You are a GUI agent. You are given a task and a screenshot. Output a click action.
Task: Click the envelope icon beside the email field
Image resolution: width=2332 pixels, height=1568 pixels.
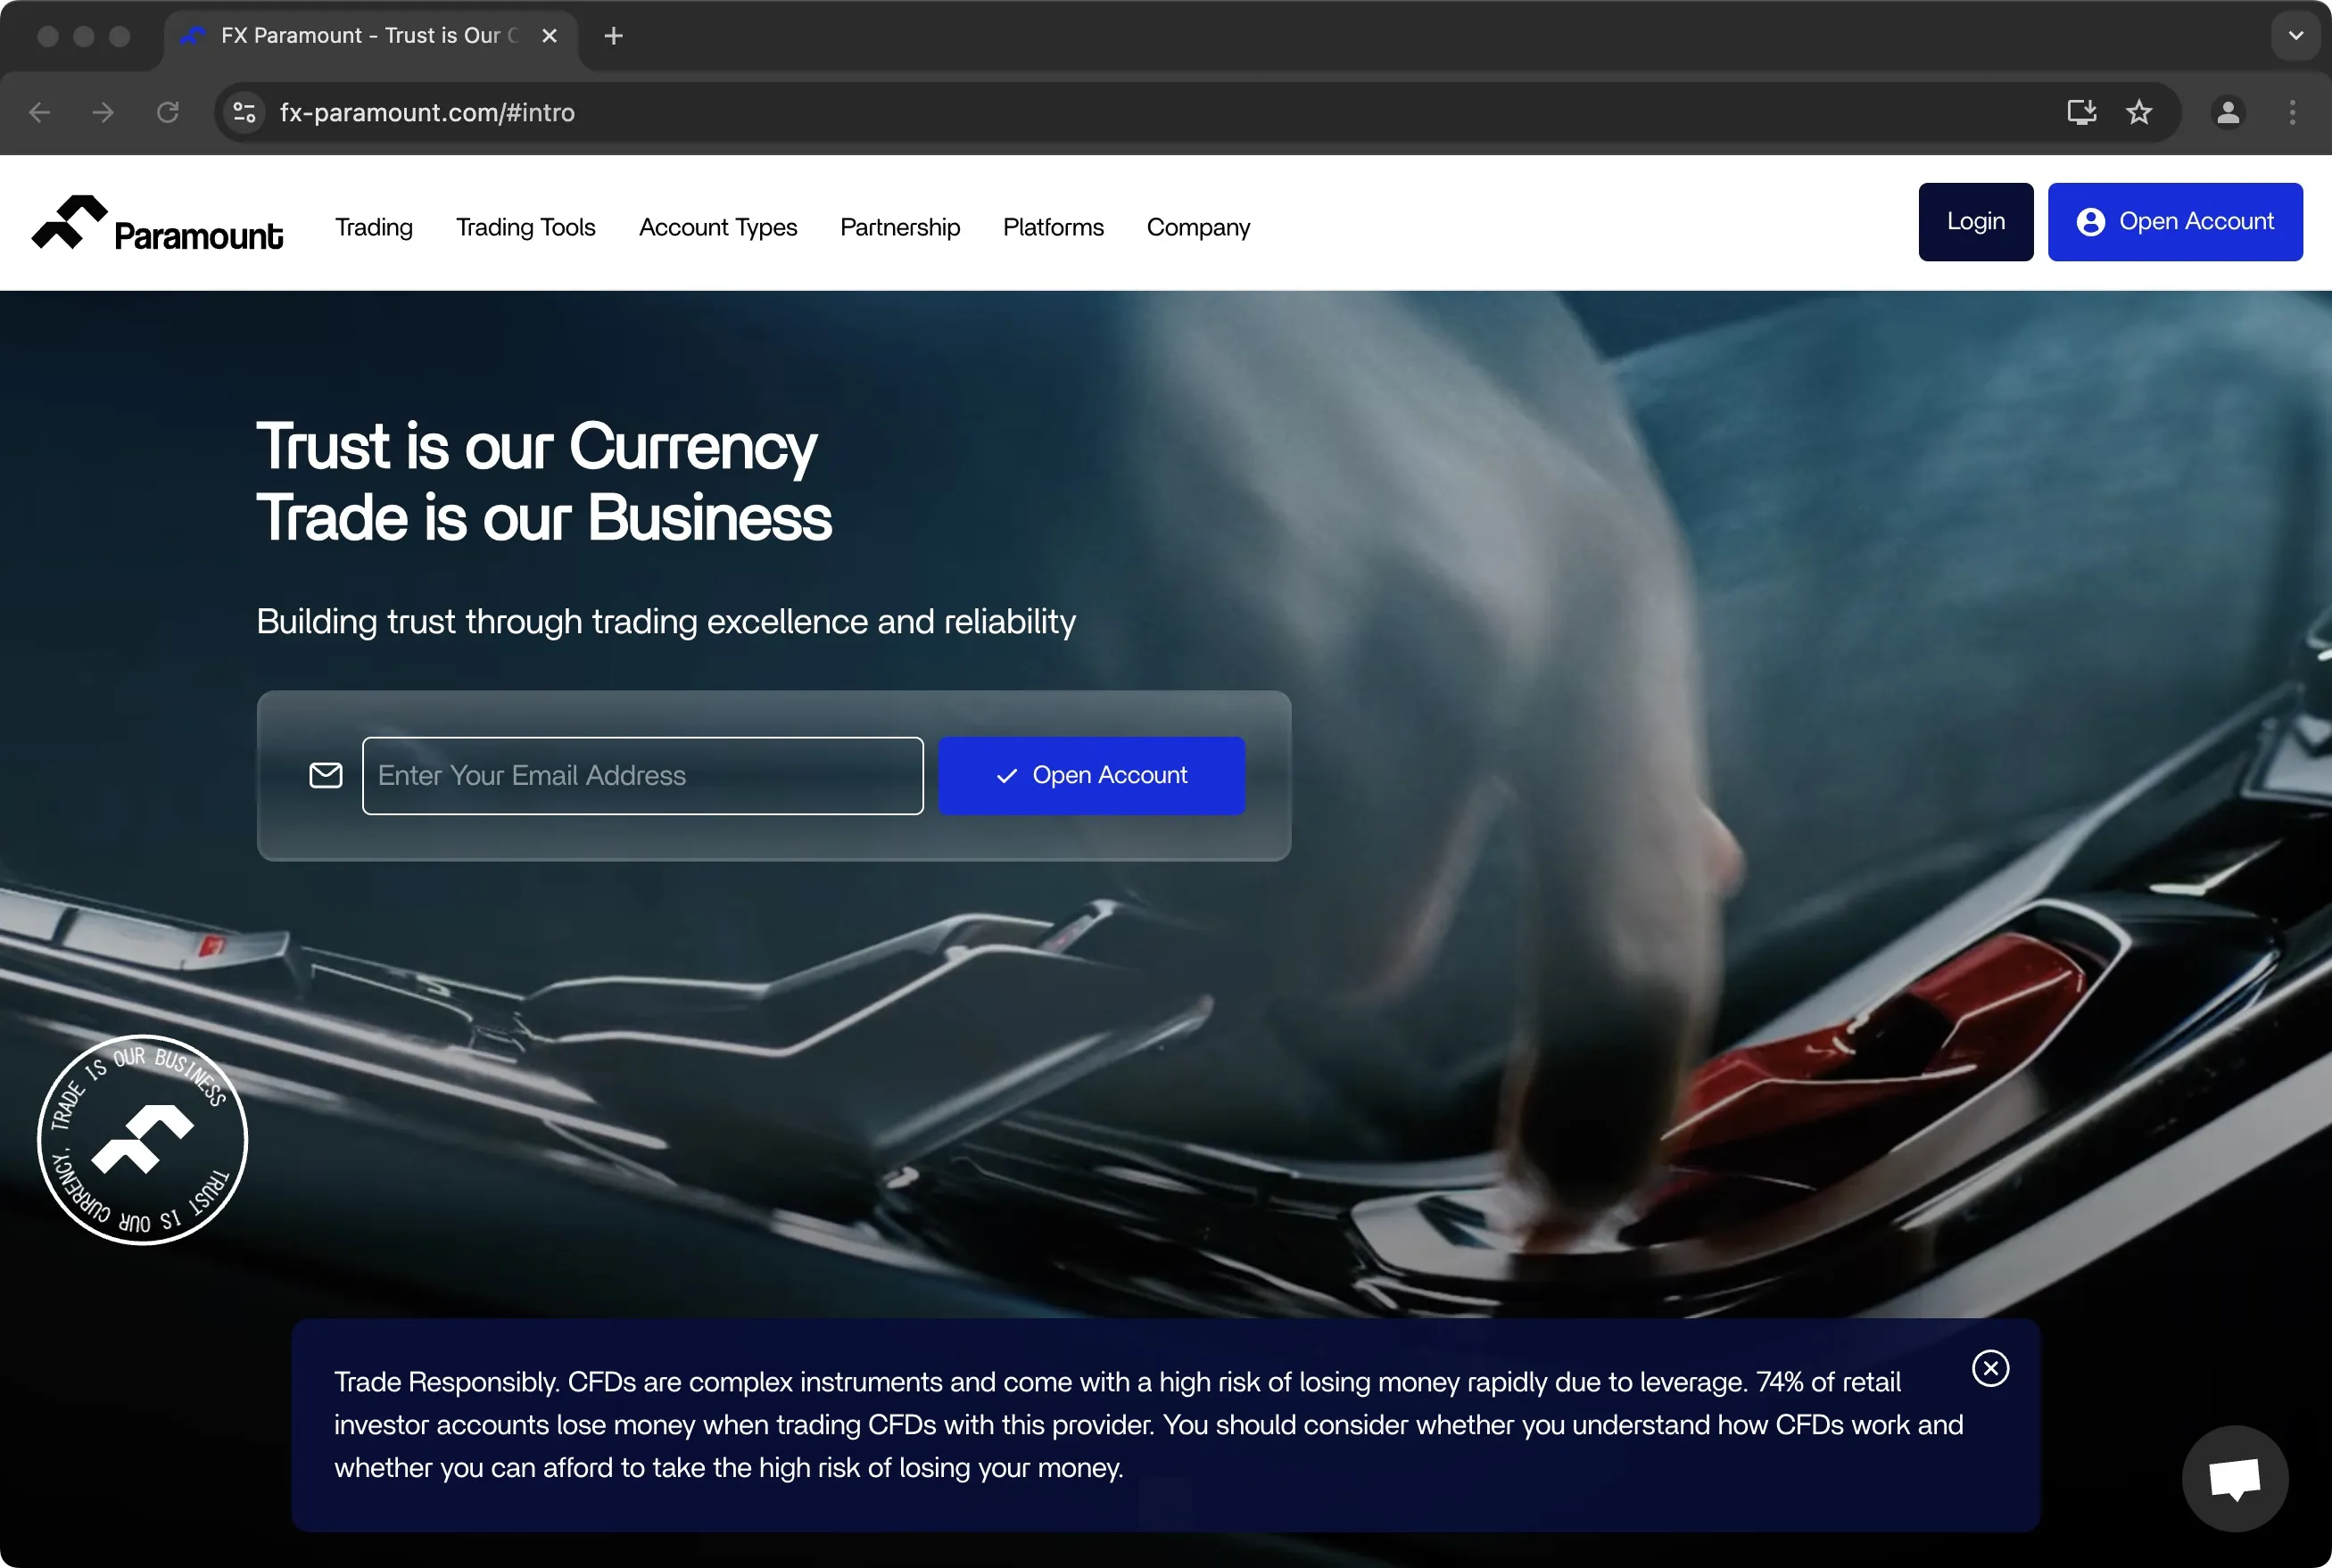tap(326, 775)
